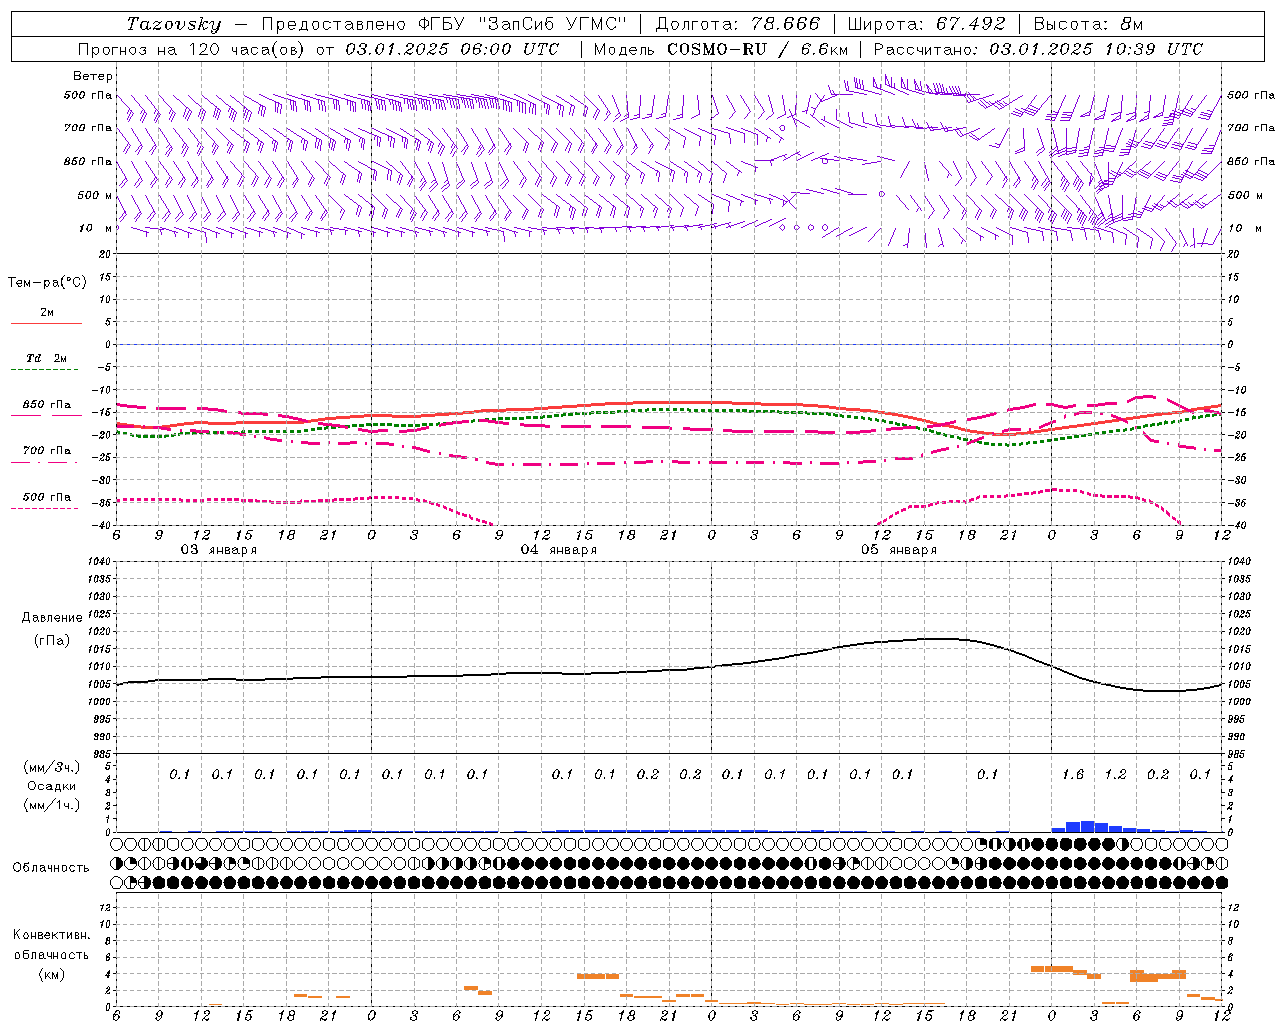Click the (мм/1ч.) precipitation unit label
The image size is (1280, 1024).
pyautogui.click(x=52, y=805)
